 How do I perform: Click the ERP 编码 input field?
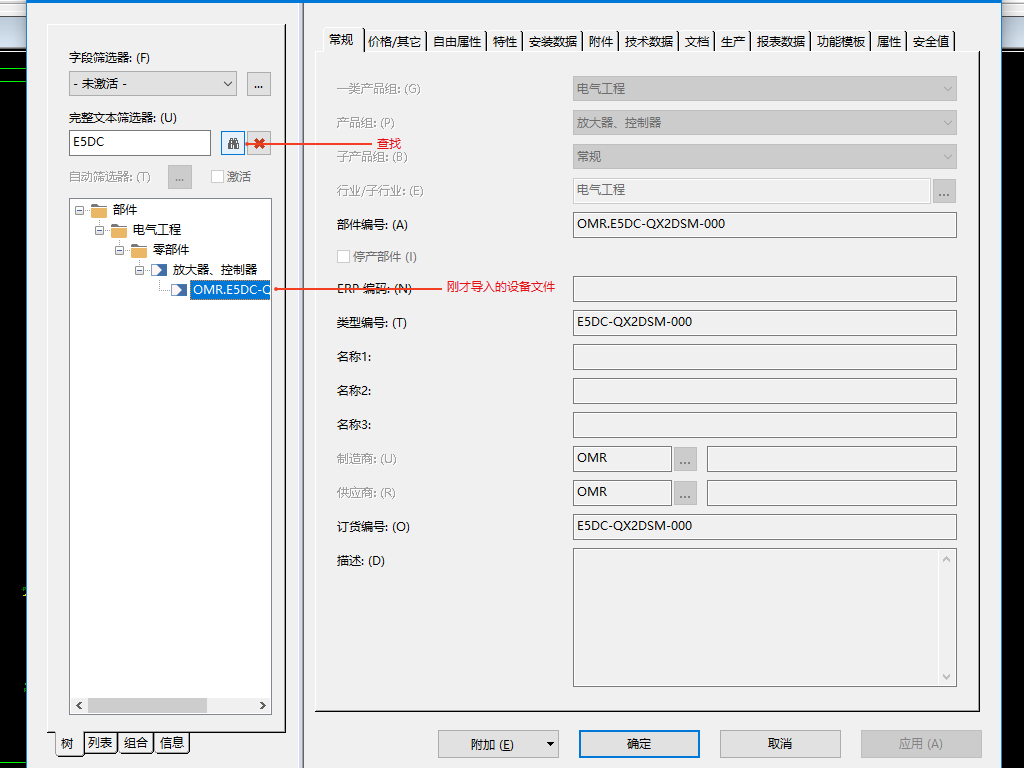765,289
